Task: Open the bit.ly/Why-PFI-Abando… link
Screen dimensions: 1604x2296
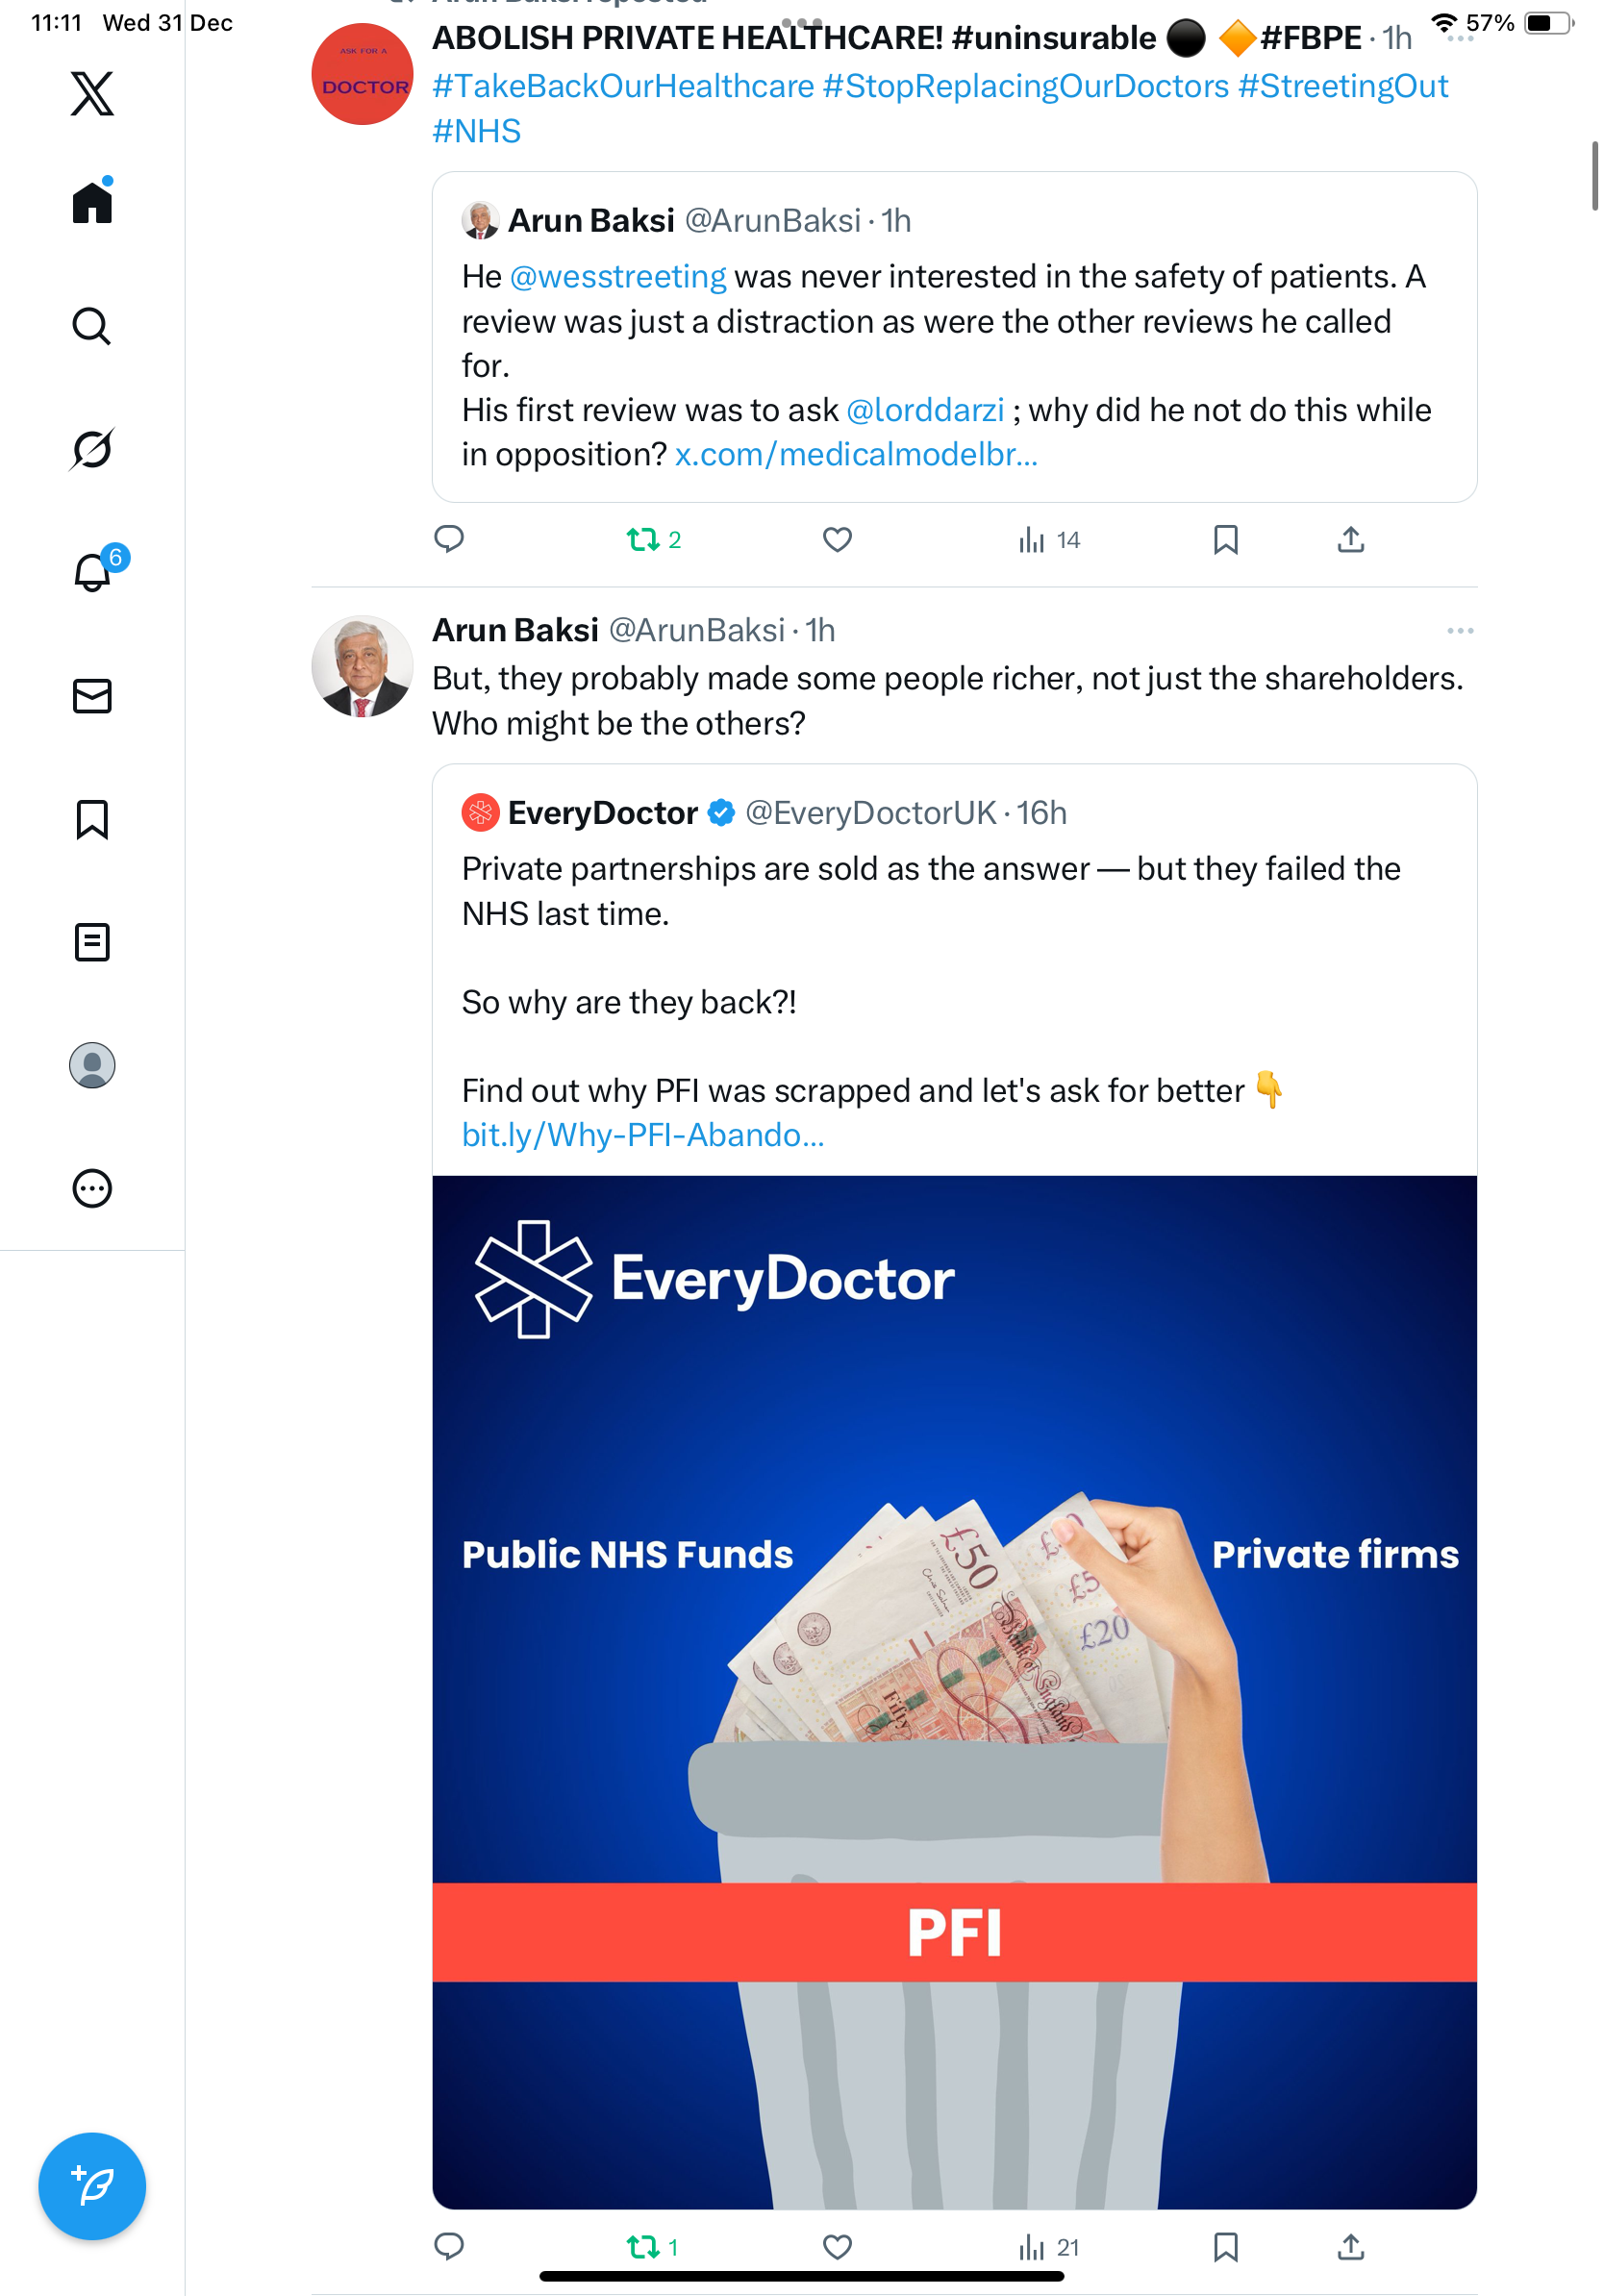Action: (x=643, y=1135)
